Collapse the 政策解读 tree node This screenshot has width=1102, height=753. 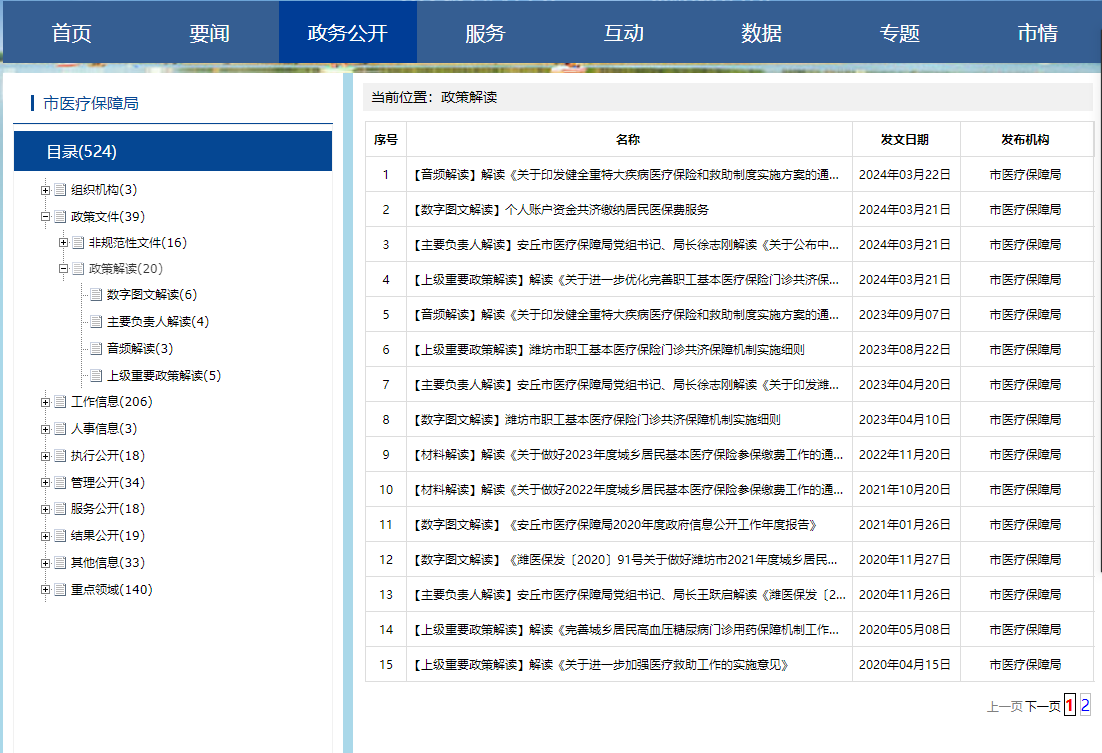coord(63,269)
